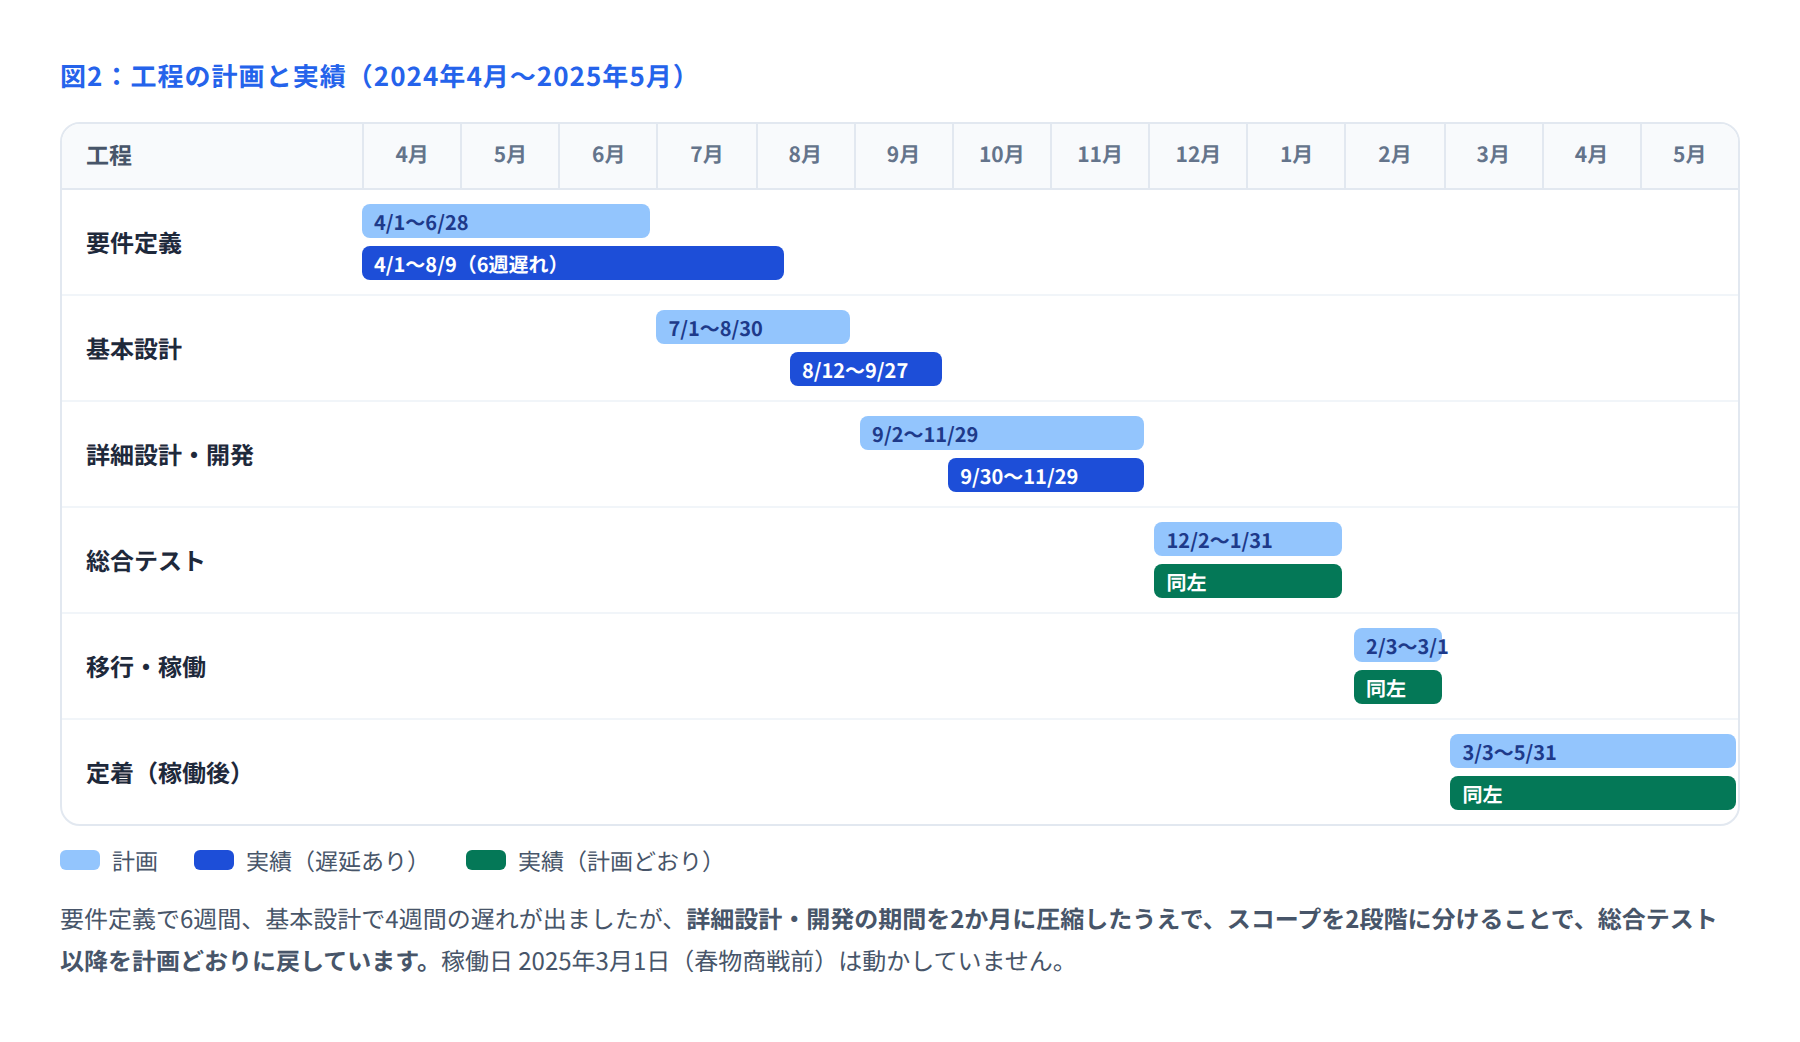Click the 6月 column header
The image size is (1800, 1042).
click(x=608, y=155)
